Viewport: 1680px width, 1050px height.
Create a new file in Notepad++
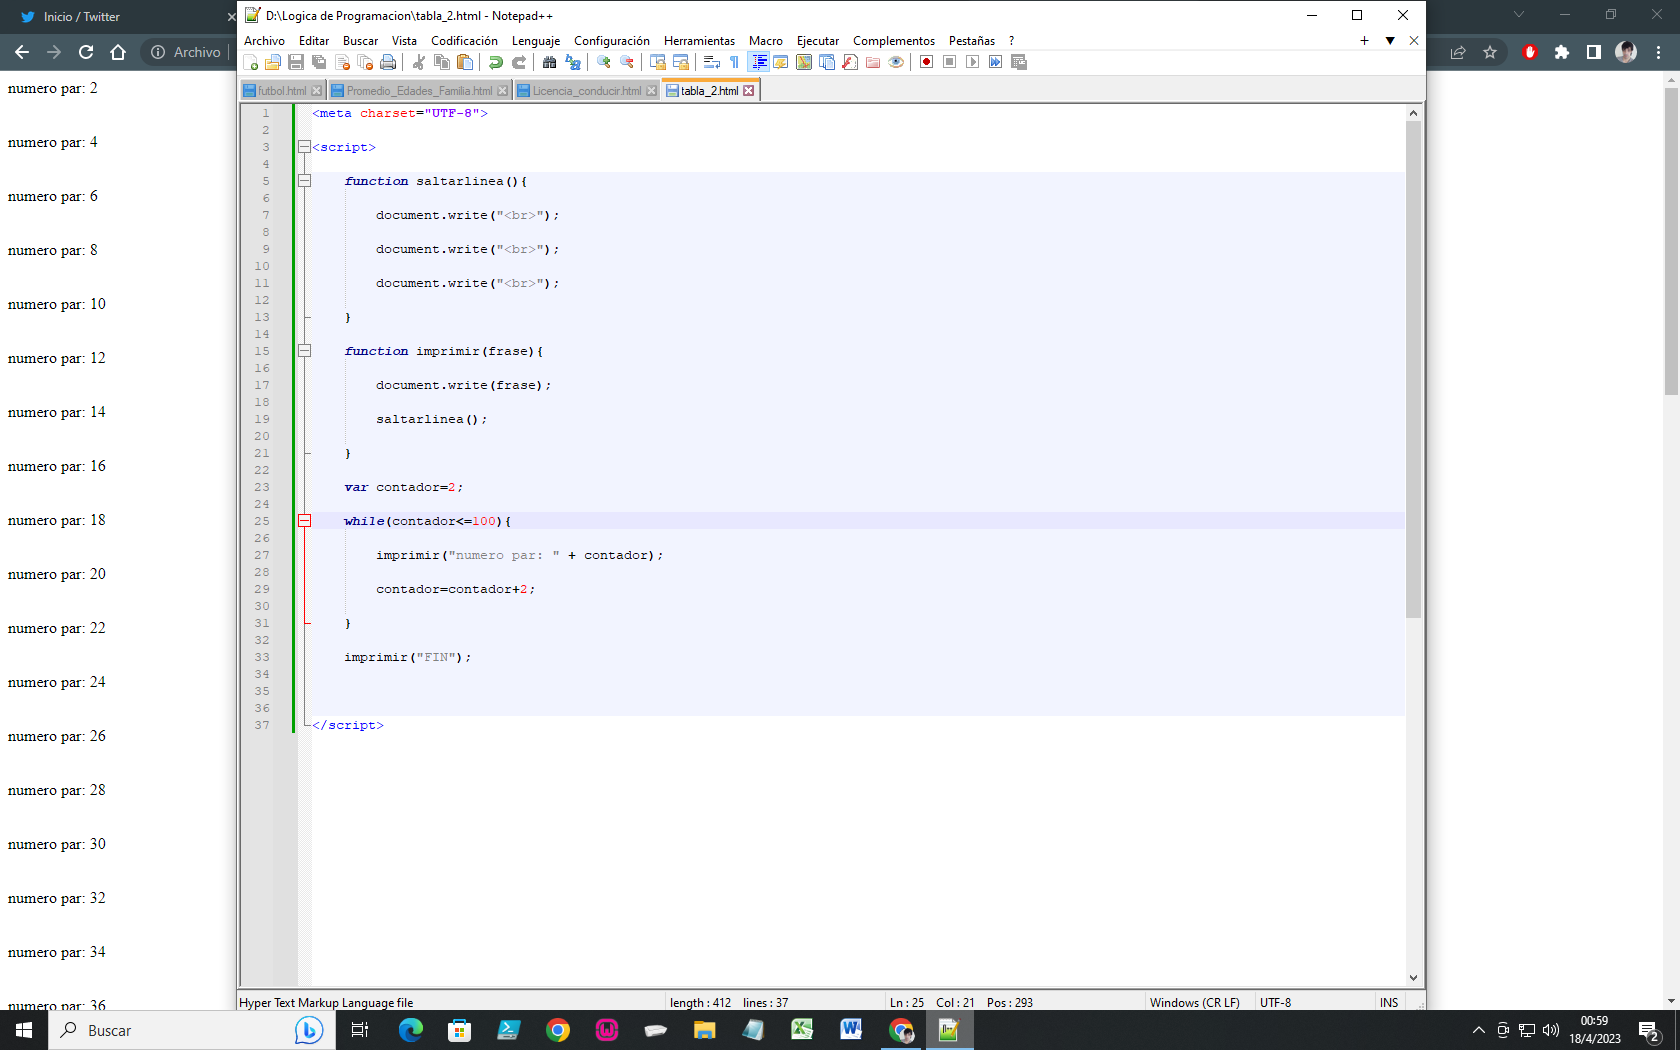click(251, 62)
